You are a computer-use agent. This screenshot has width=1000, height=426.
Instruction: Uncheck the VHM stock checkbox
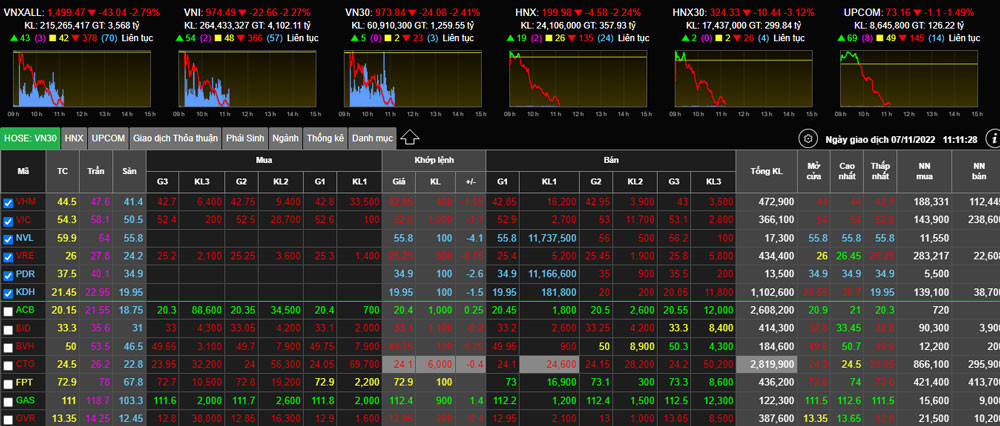[x=8, y=202]
